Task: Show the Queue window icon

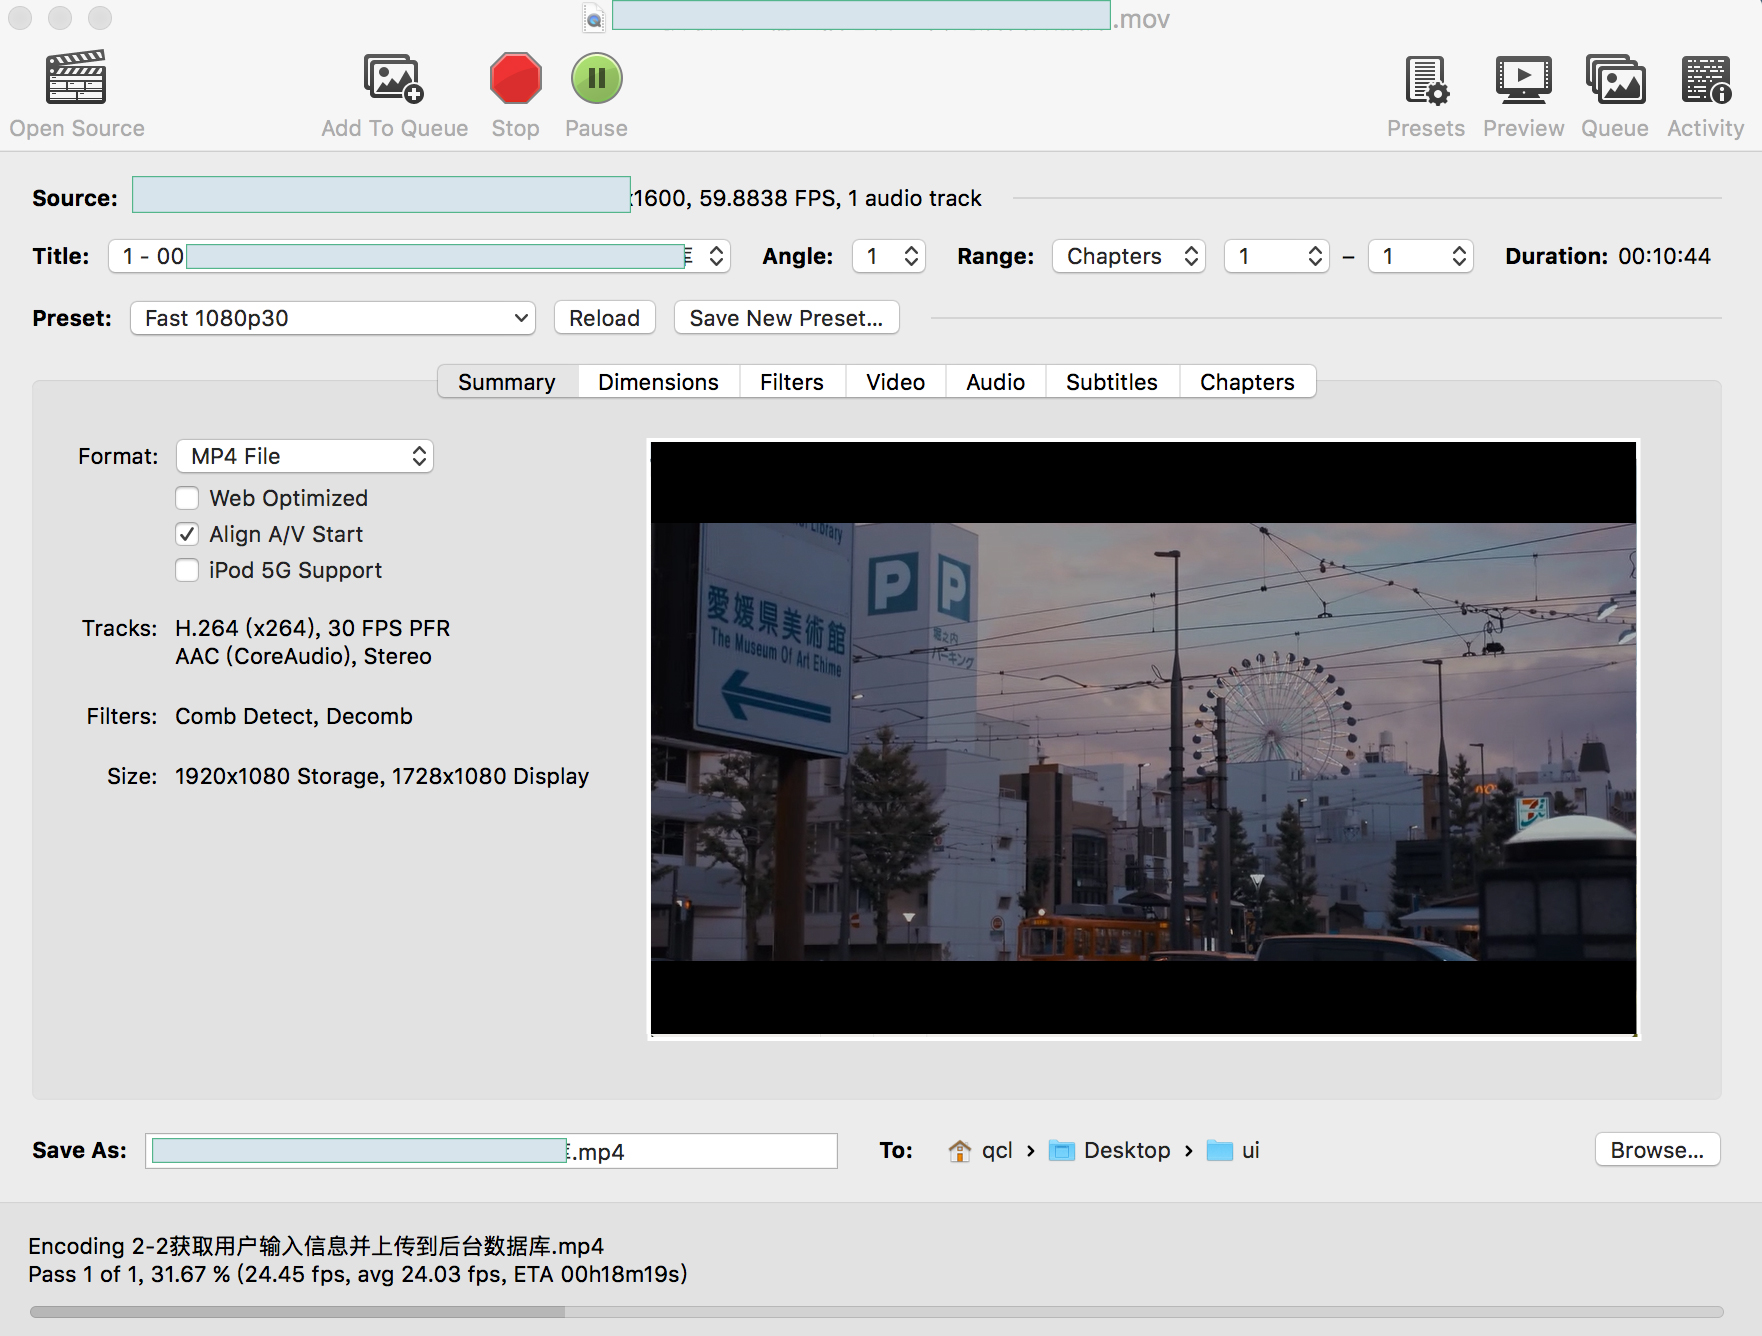Action: (x=1615, y=80)
